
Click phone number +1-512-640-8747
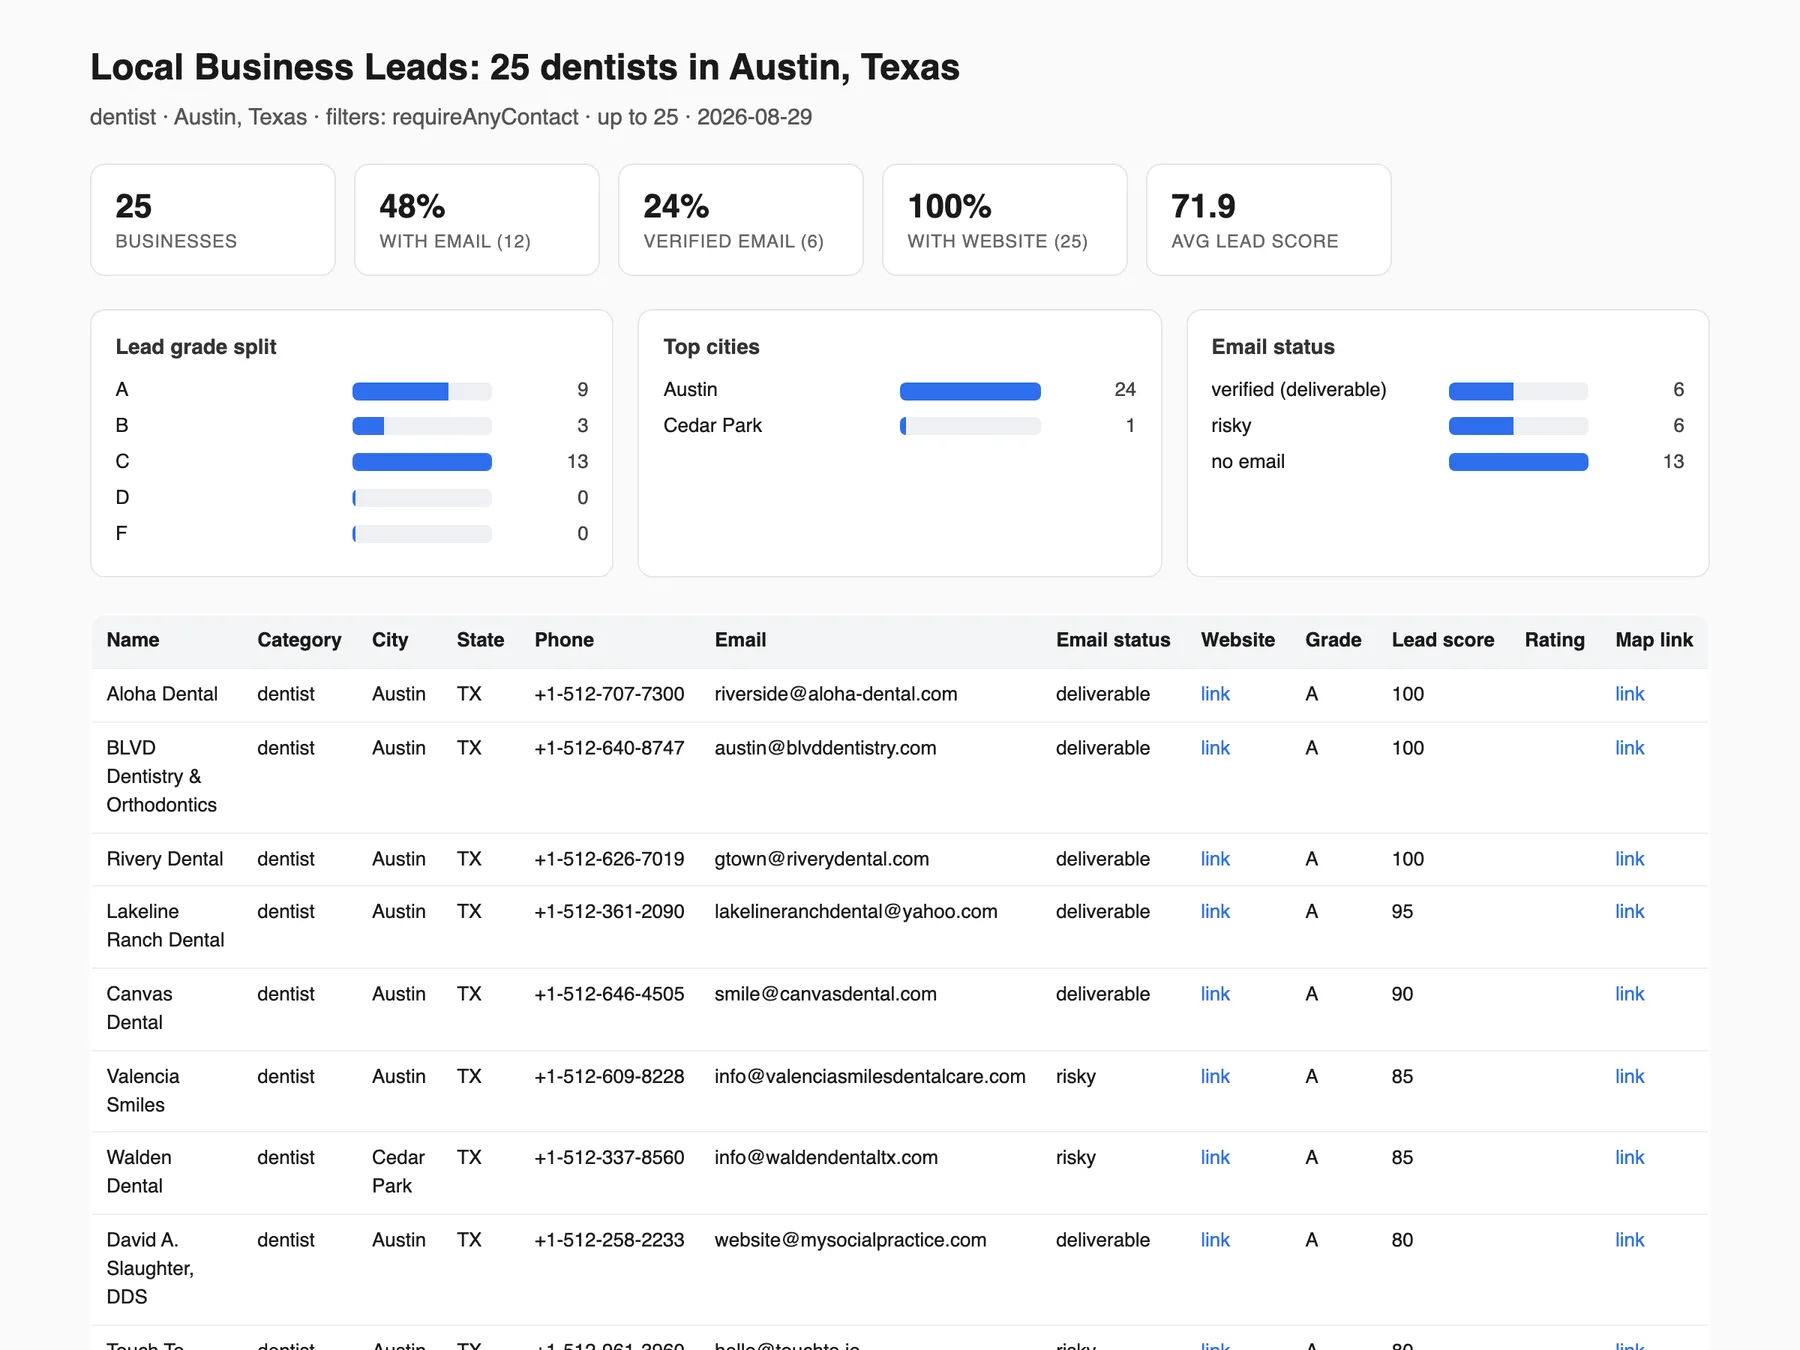609,748
